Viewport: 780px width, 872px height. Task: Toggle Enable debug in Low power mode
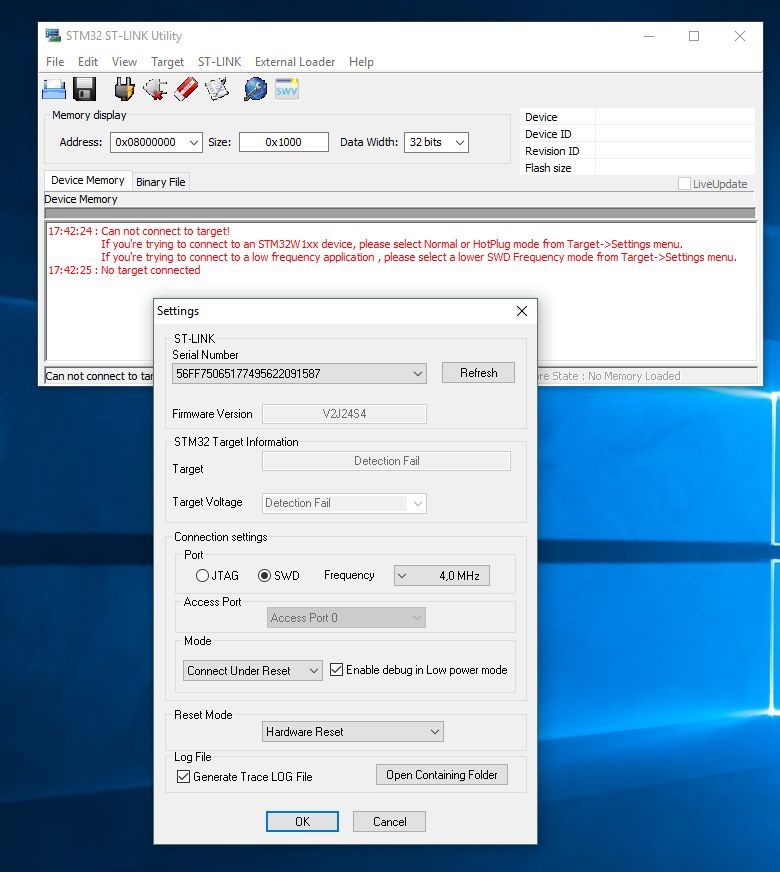tap(336, 670)
